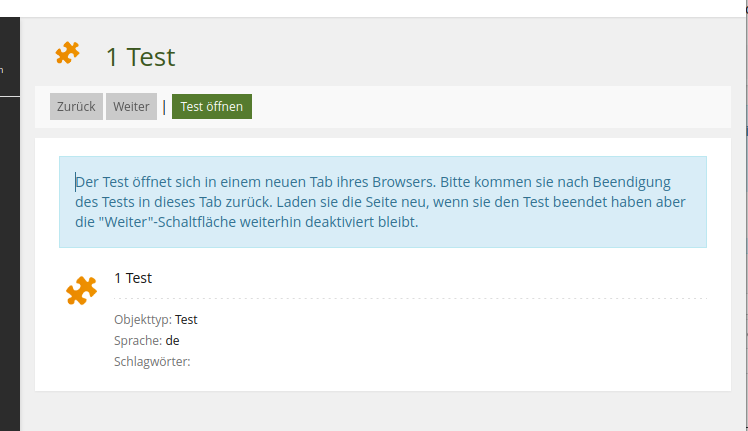Click the separator bar before Test öffnen

[164, 107]
